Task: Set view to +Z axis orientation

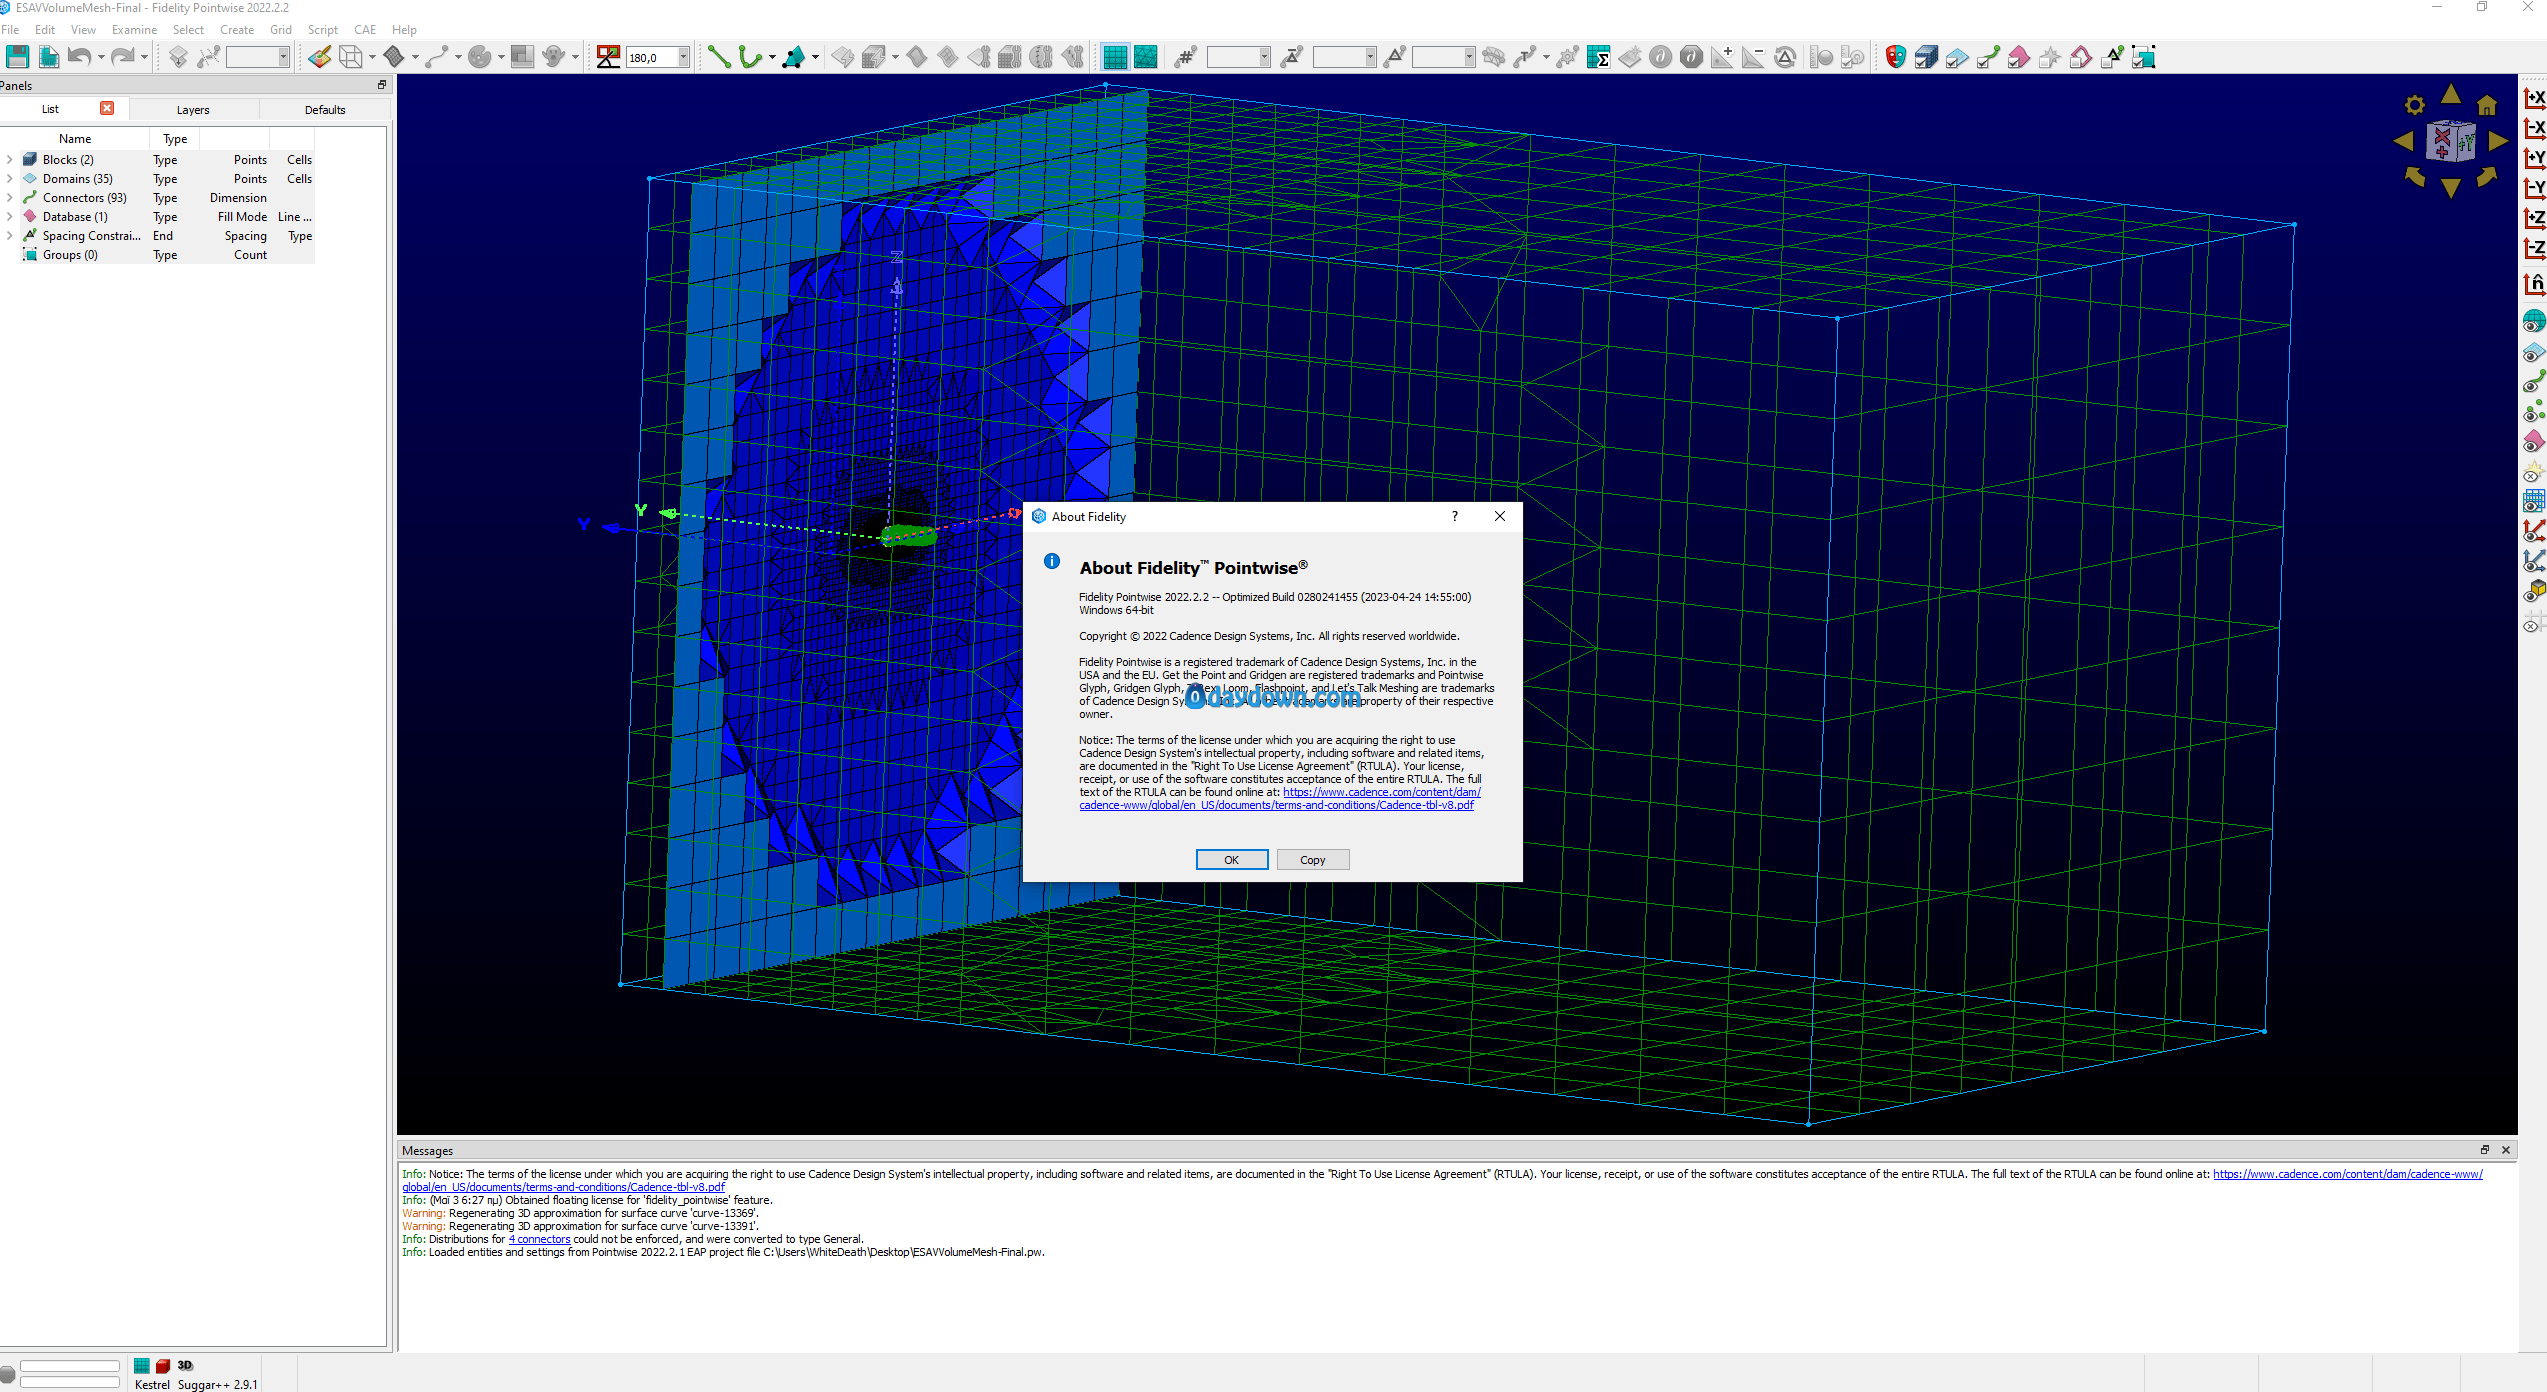Action: pyautogui.click(x=2534, y=218)
